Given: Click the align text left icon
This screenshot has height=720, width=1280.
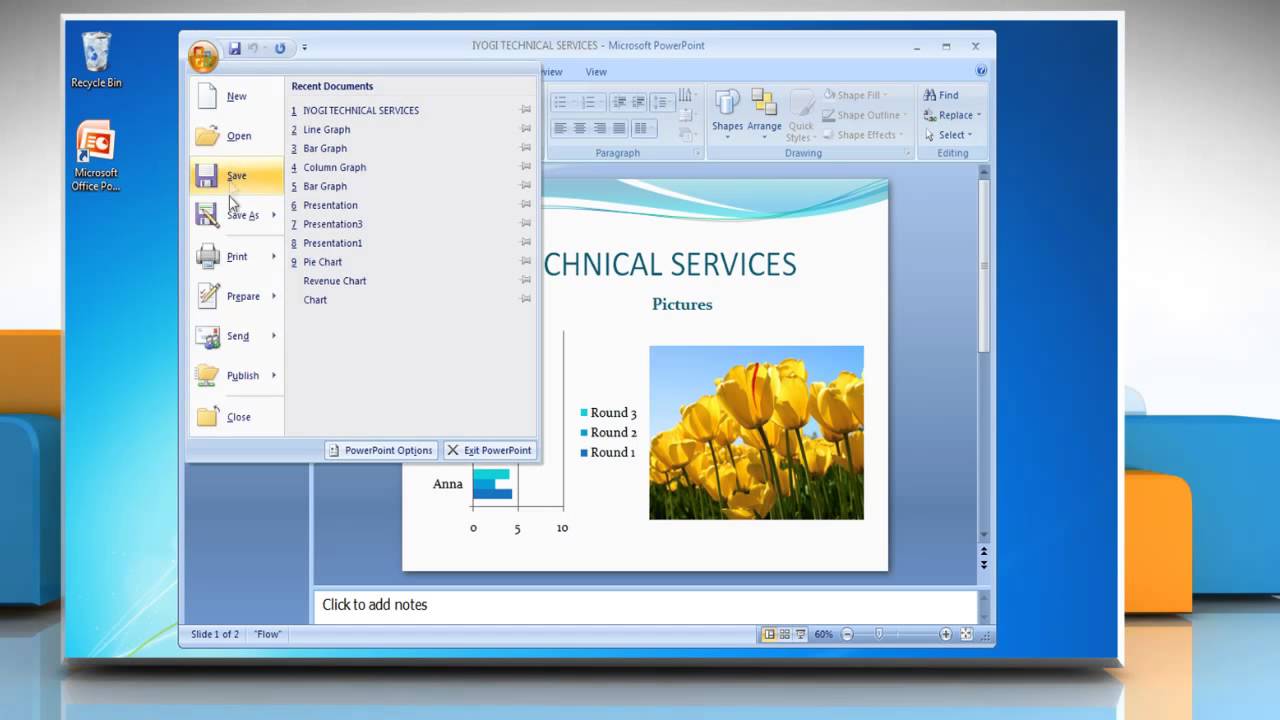Looking at the screenshot, I should (561, 128).
